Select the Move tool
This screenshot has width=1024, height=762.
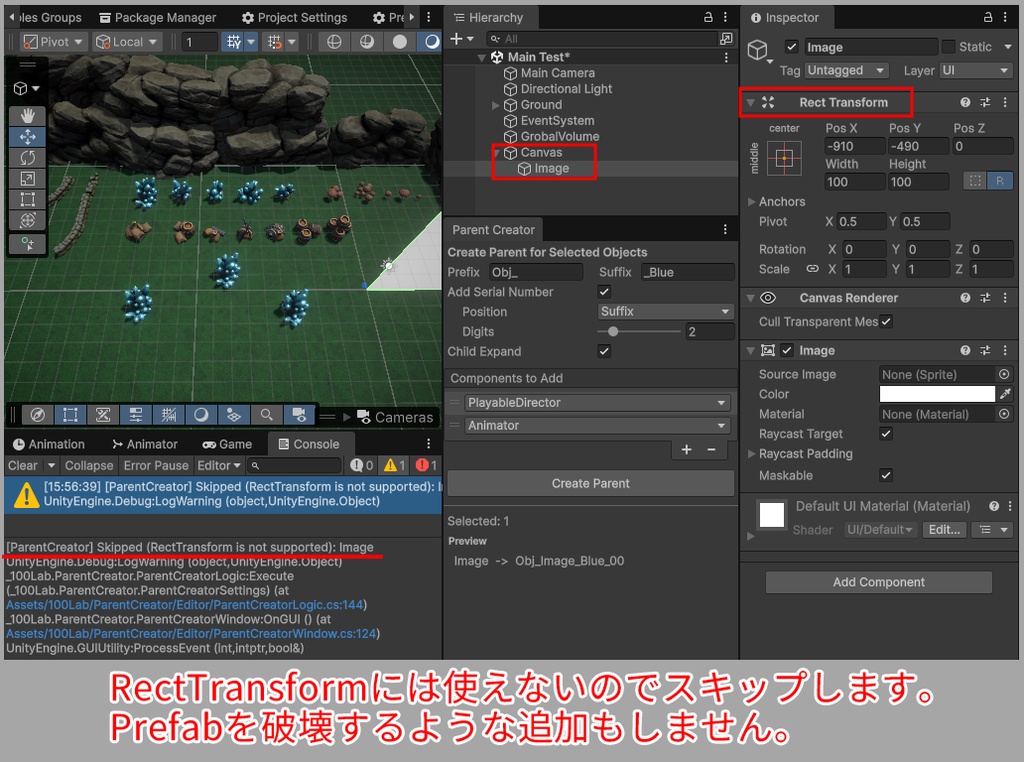[27, 136]
